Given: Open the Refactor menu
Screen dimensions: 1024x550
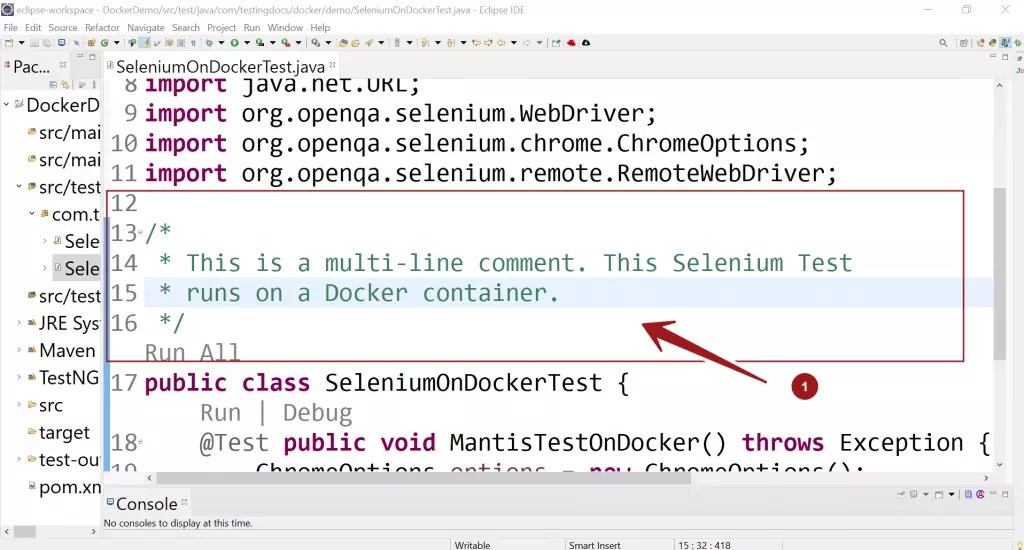Looking at the screenshot, I should coord(102,27).
